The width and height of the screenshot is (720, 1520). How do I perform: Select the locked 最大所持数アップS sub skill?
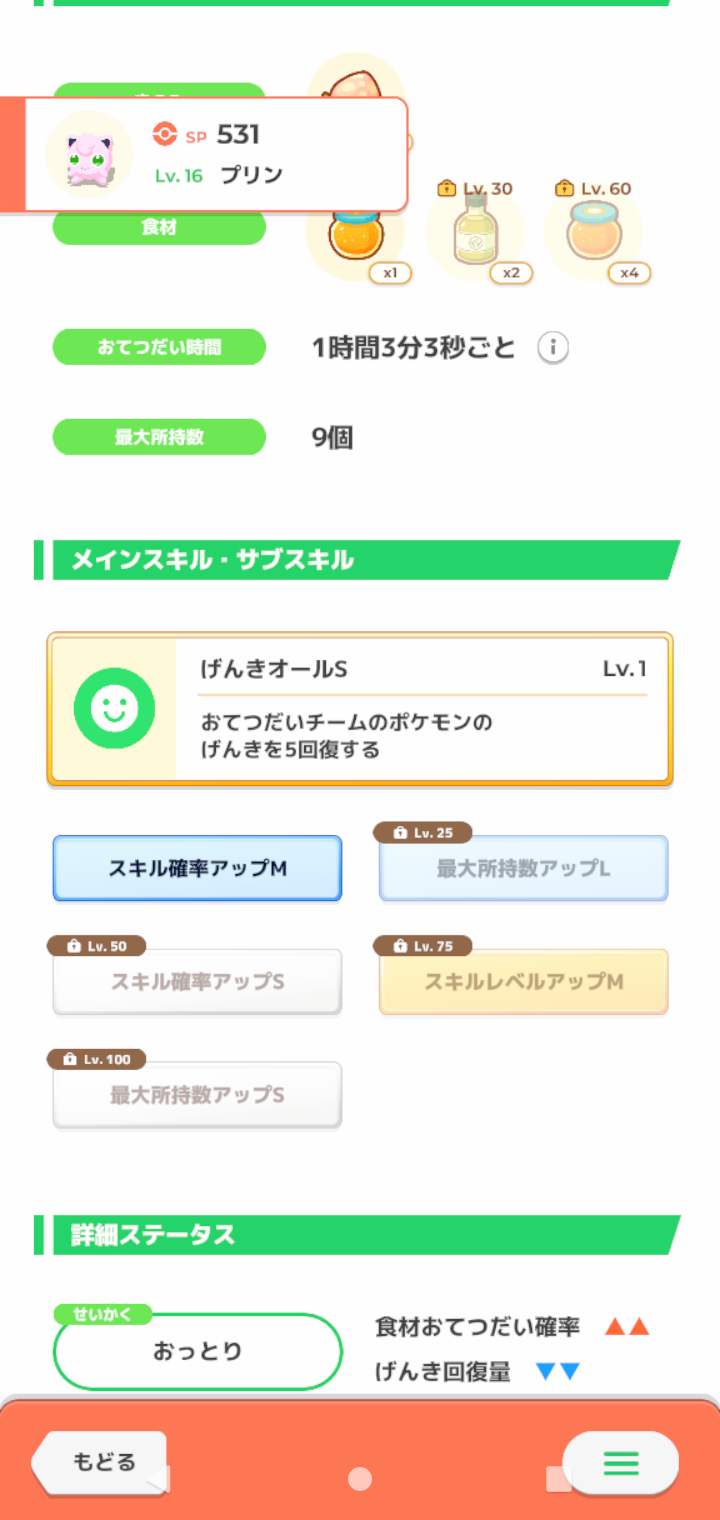click(x=197, y=1095)
